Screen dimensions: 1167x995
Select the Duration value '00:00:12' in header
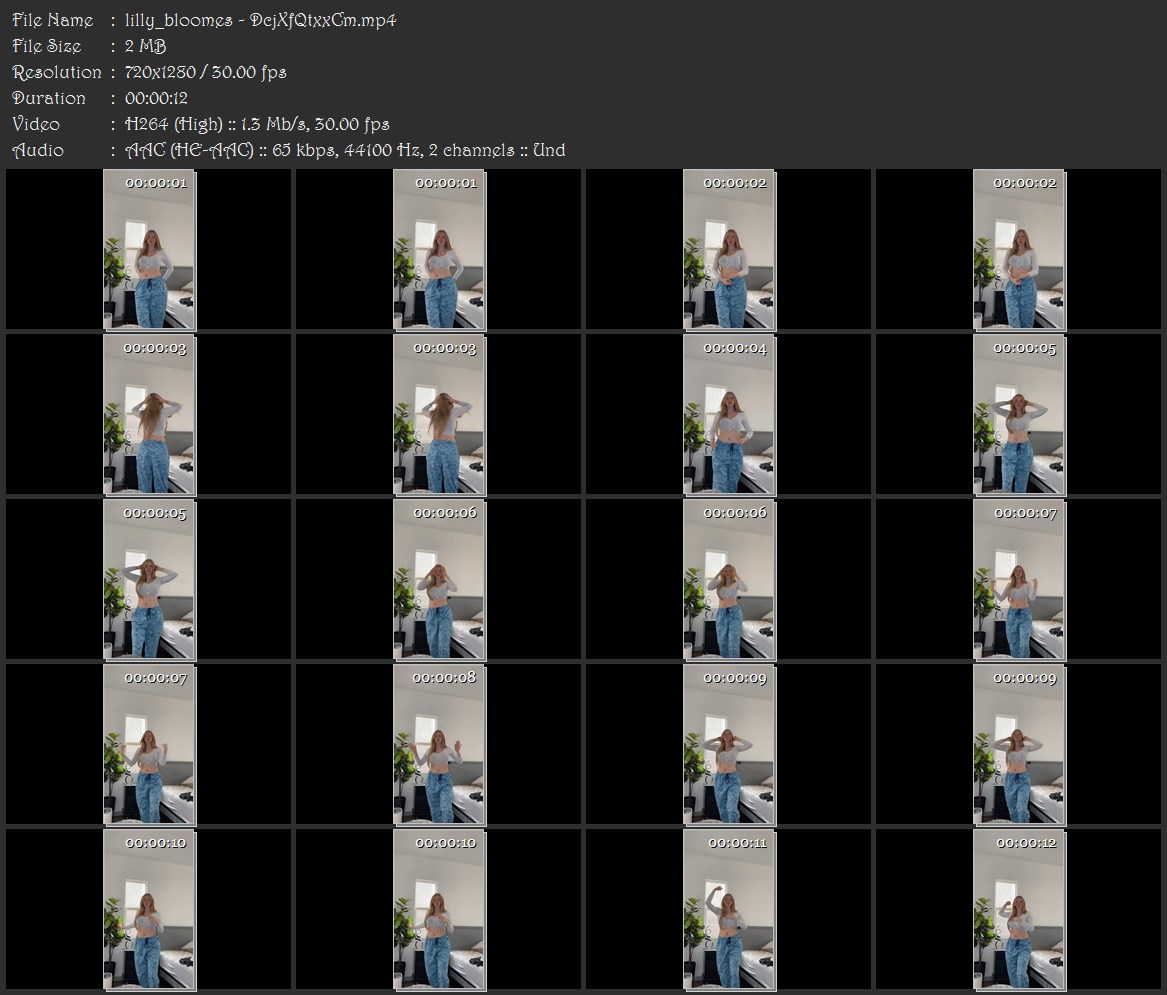pyautogui.click(x=156, y=98)
